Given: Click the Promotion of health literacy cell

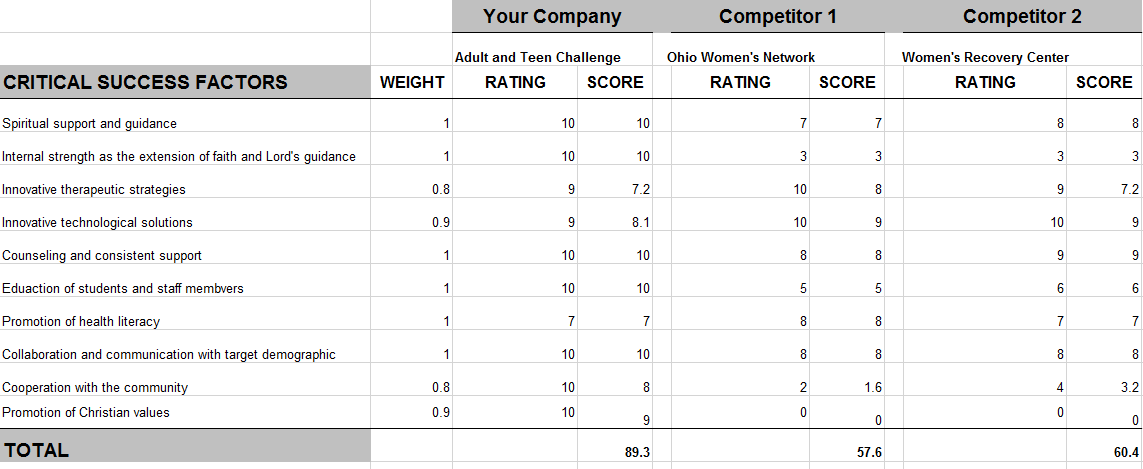Looking at the screenshot, I should point(81,321).
